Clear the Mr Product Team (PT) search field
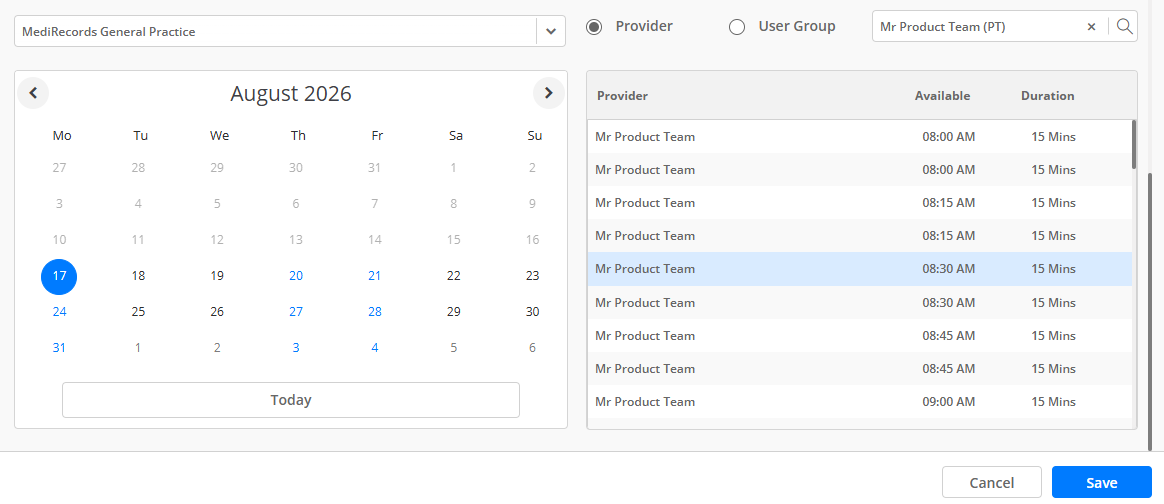Image resolution: width=1164 pixels, height=504 pixels. (1091, 27)
